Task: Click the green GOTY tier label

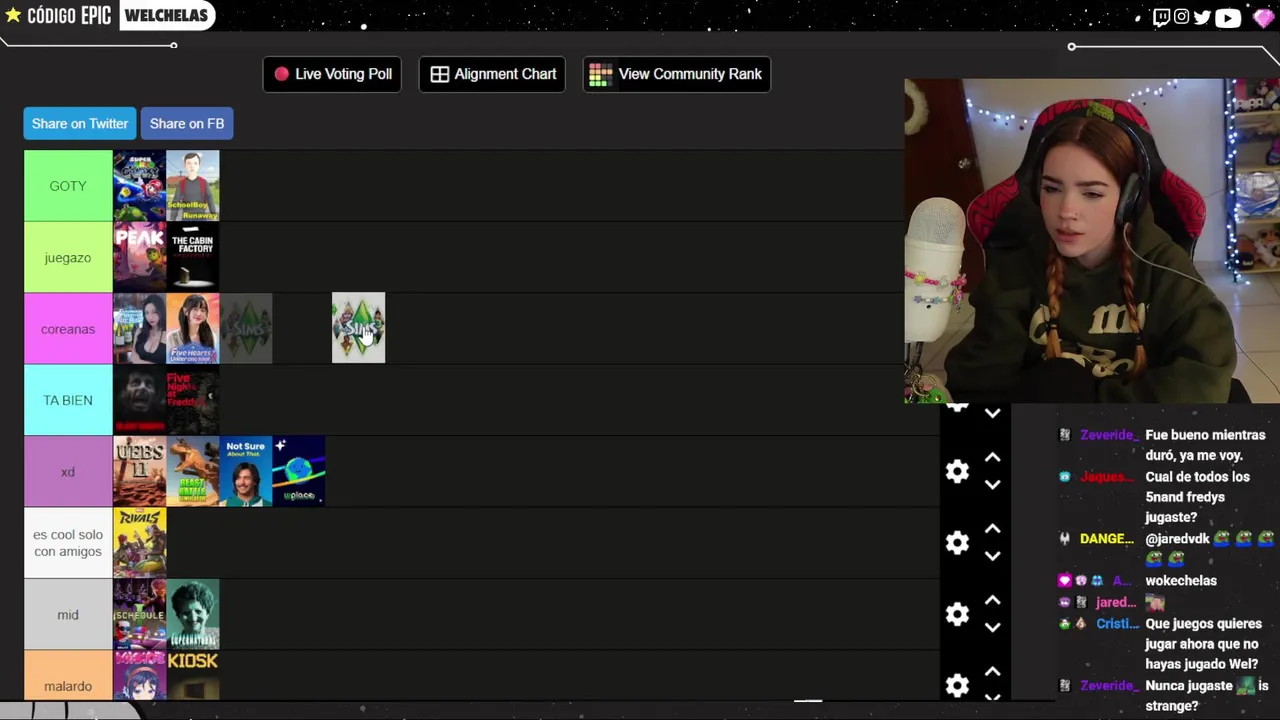Action: [x=68, y=186]
